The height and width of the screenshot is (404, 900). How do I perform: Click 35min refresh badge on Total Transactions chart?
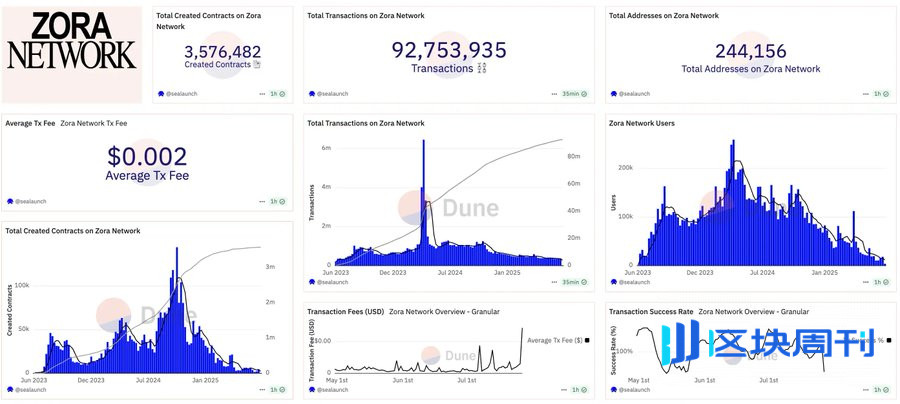pyautogui.click(x=574, y=282)
